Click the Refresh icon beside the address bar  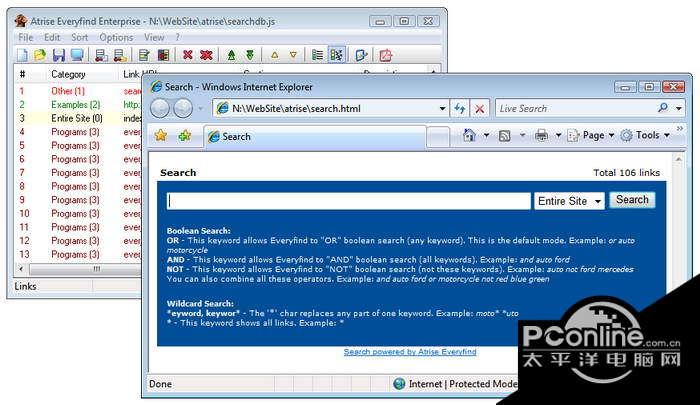tap(459, 108)
